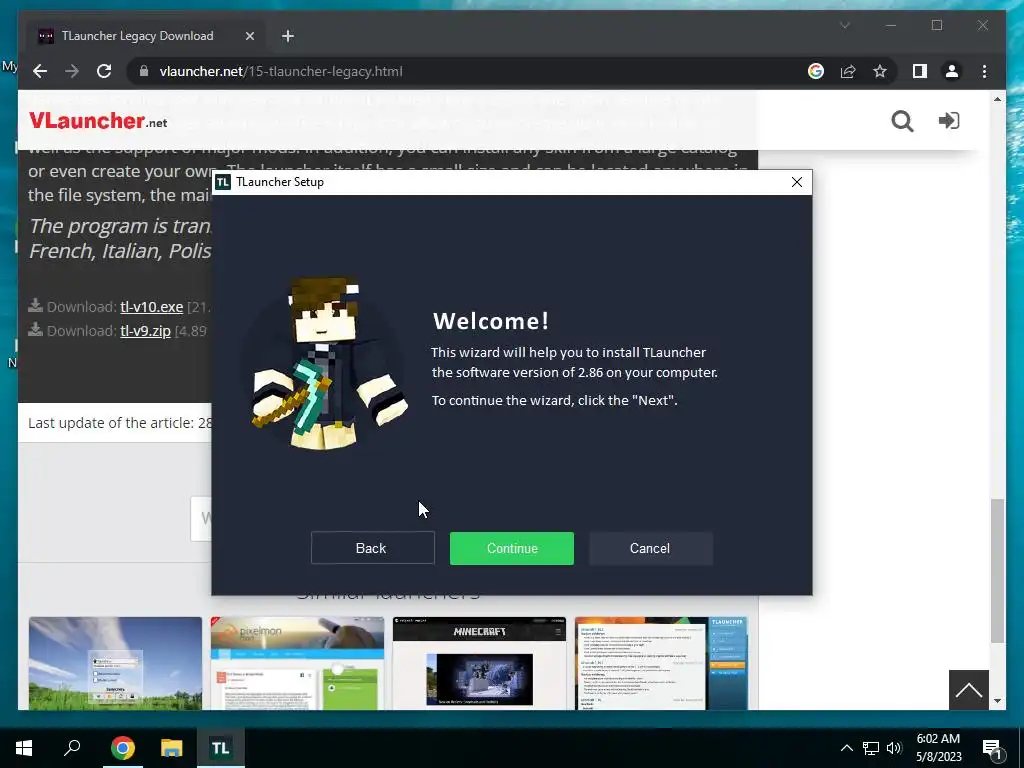Screen dimensions: 1024x768
Task: Open Windows notification center icon
Action: [x=992, y=748]
